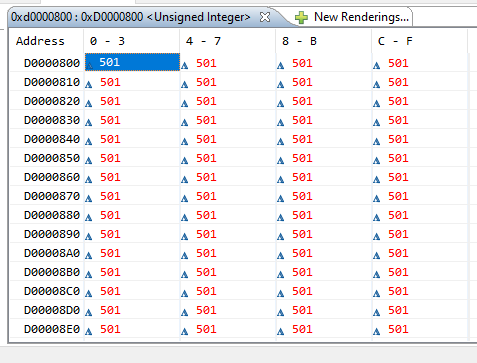
Task: Select 501 value at D00008C0 column 0-3
Action: (110, 291)
